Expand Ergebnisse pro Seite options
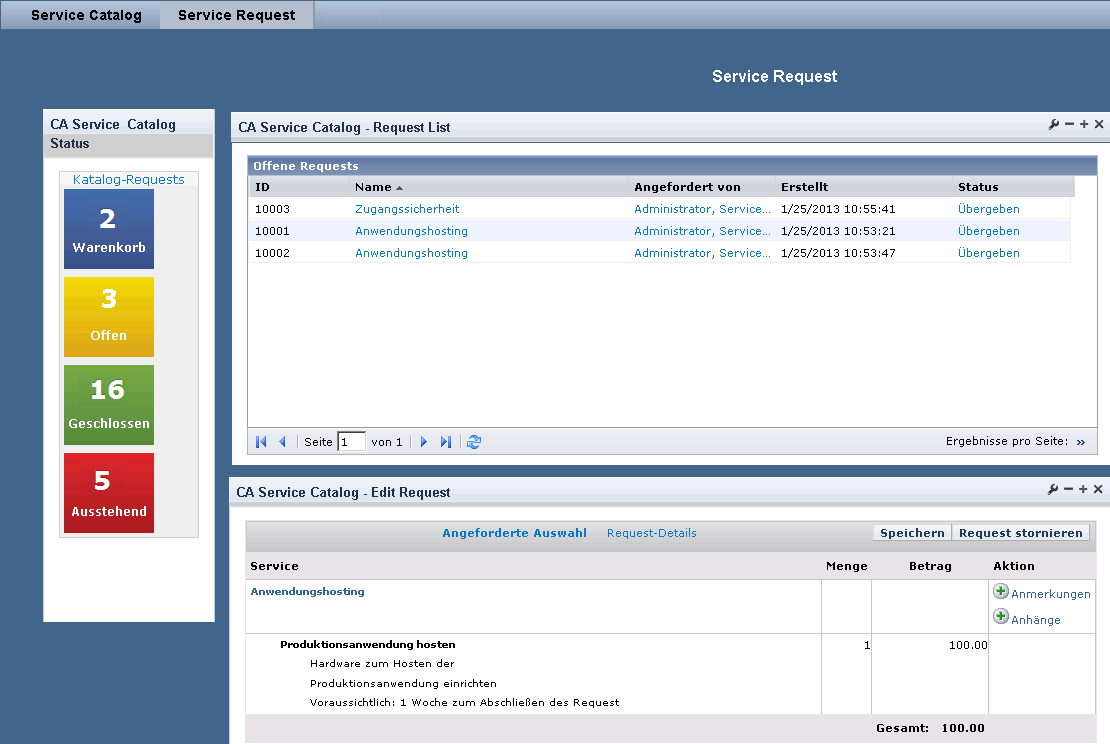Viewport: 1110px width, 744px height. (x=1081, y=442)
